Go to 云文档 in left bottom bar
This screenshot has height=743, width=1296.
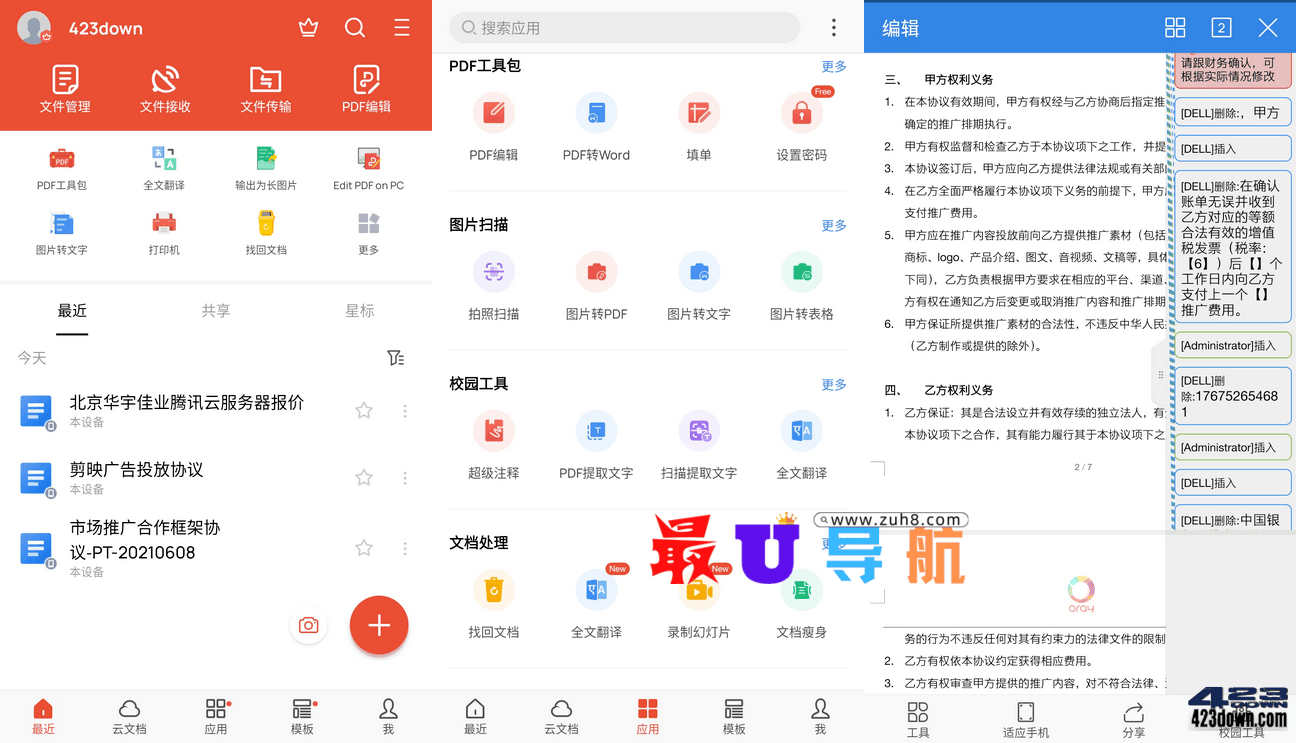129,716
